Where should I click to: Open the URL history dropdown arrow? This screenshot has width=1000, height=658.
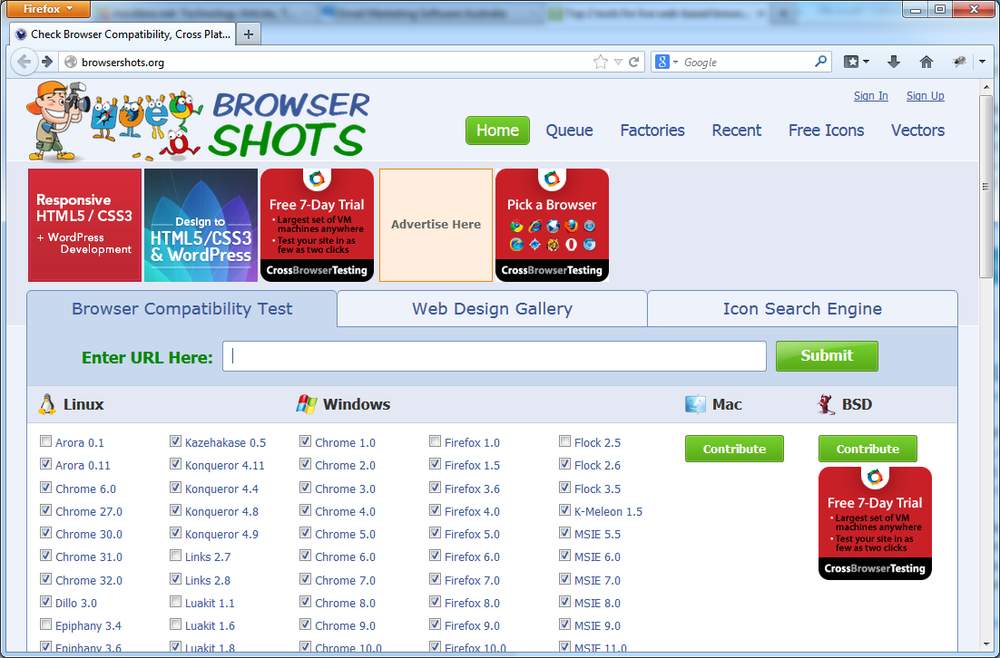tap(618, 62)
